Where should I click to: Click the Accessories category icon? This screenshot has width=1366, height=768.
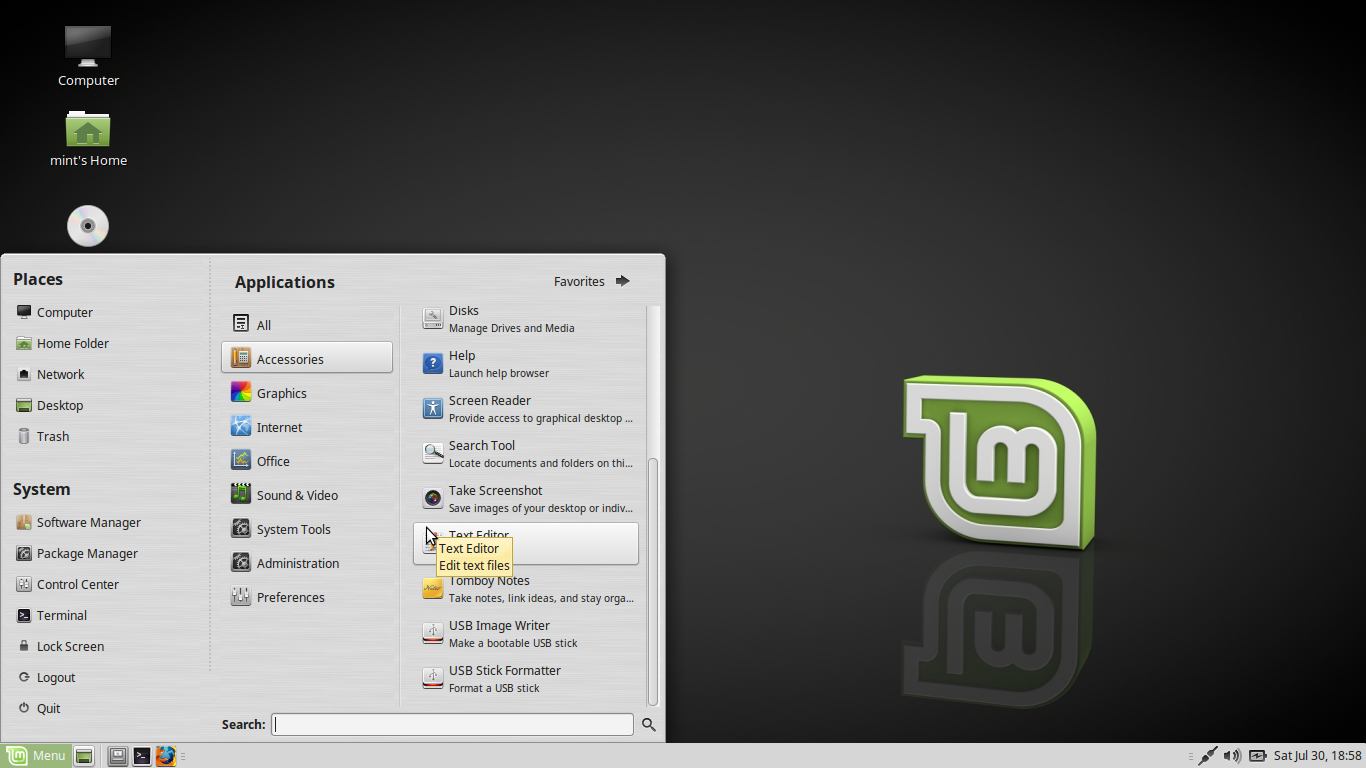click(241, 358)
